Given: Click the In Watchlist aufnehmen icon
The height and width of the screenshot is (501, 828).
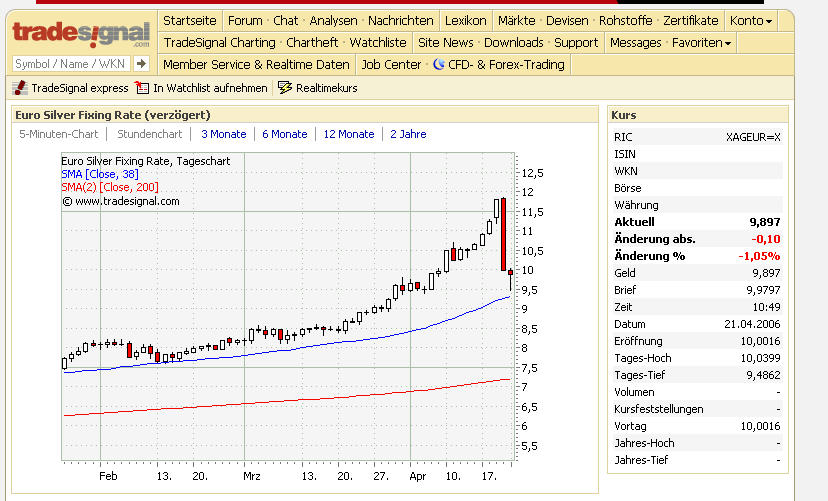Looking at the screenshot, I should tap(142, 88).
